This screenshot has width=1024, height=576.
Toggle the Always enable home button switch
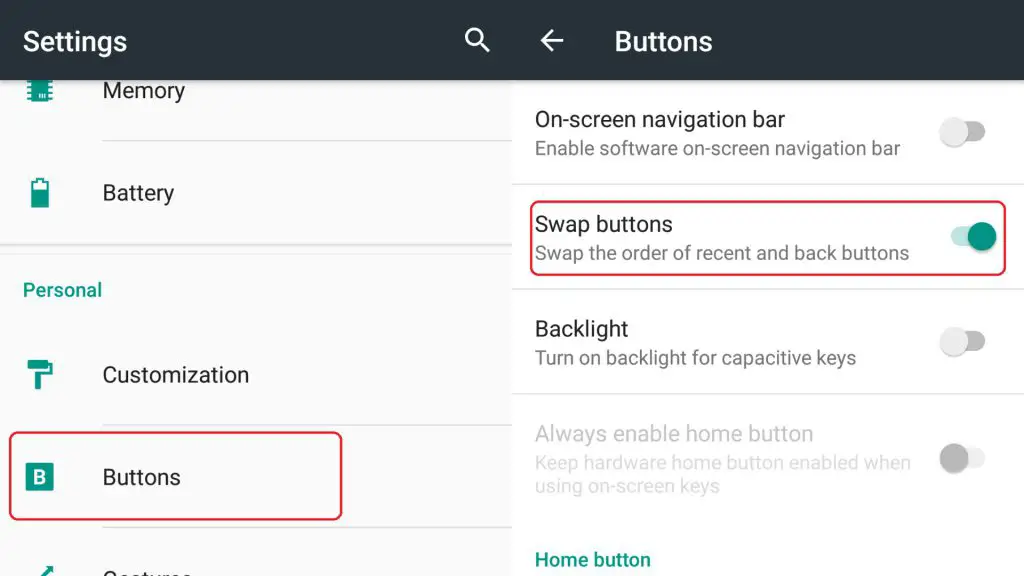pos(962,458)
